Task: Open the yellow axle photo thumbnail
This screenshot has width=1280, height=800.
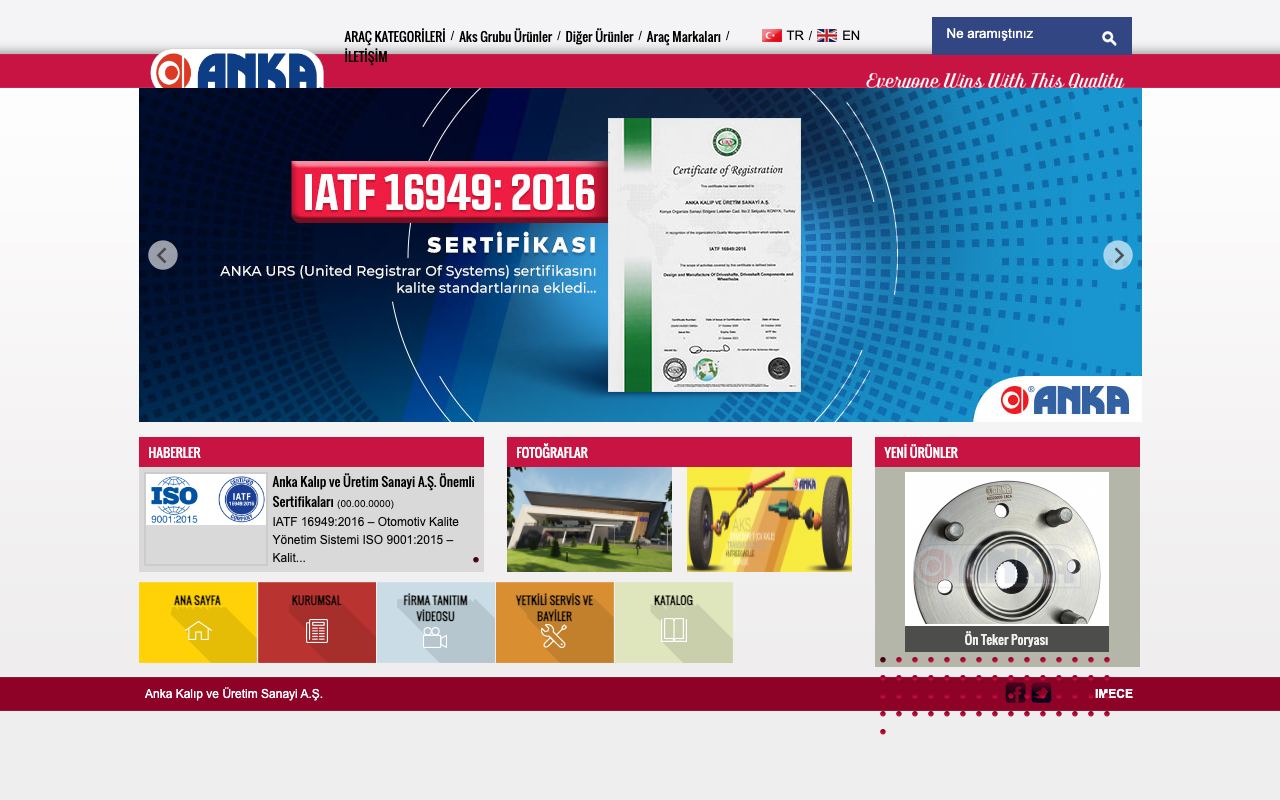Action: 769,519
